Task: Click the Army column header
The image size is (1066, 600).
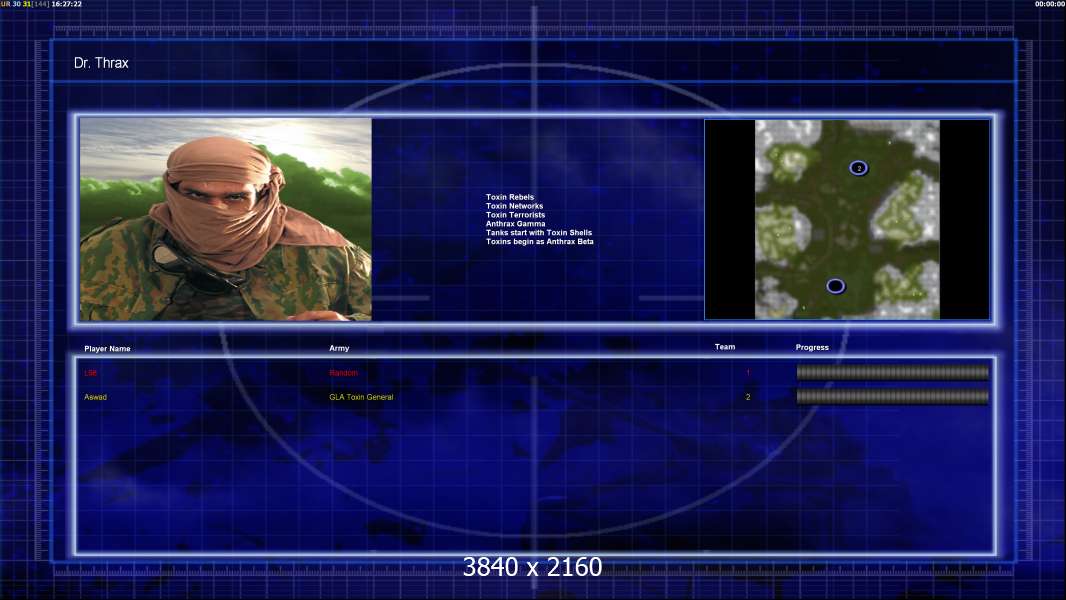Action: tap(339, 348)
